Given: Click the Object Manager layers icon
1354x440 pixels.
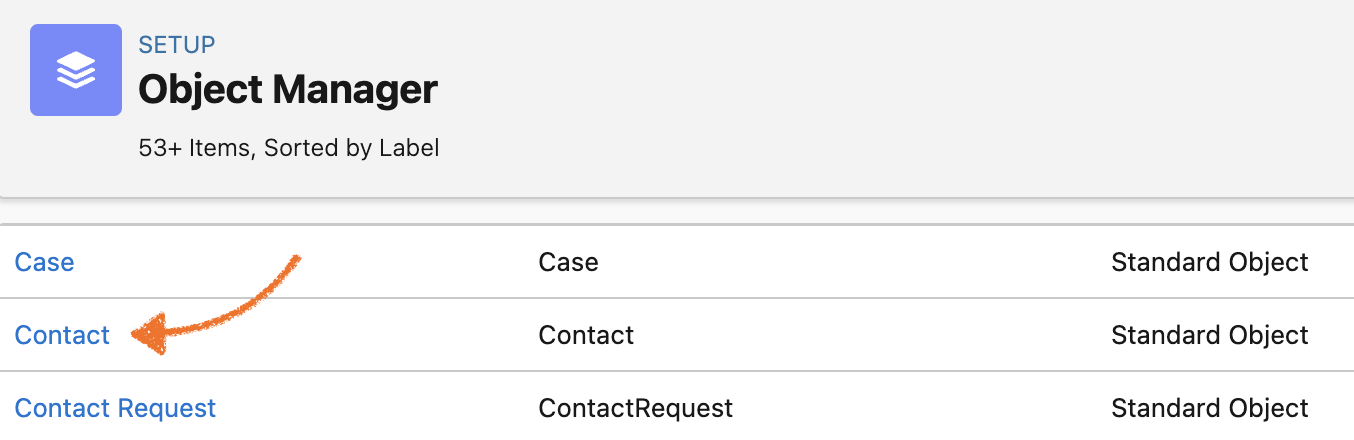Looking at the screenshot, I should coord(76,70).
